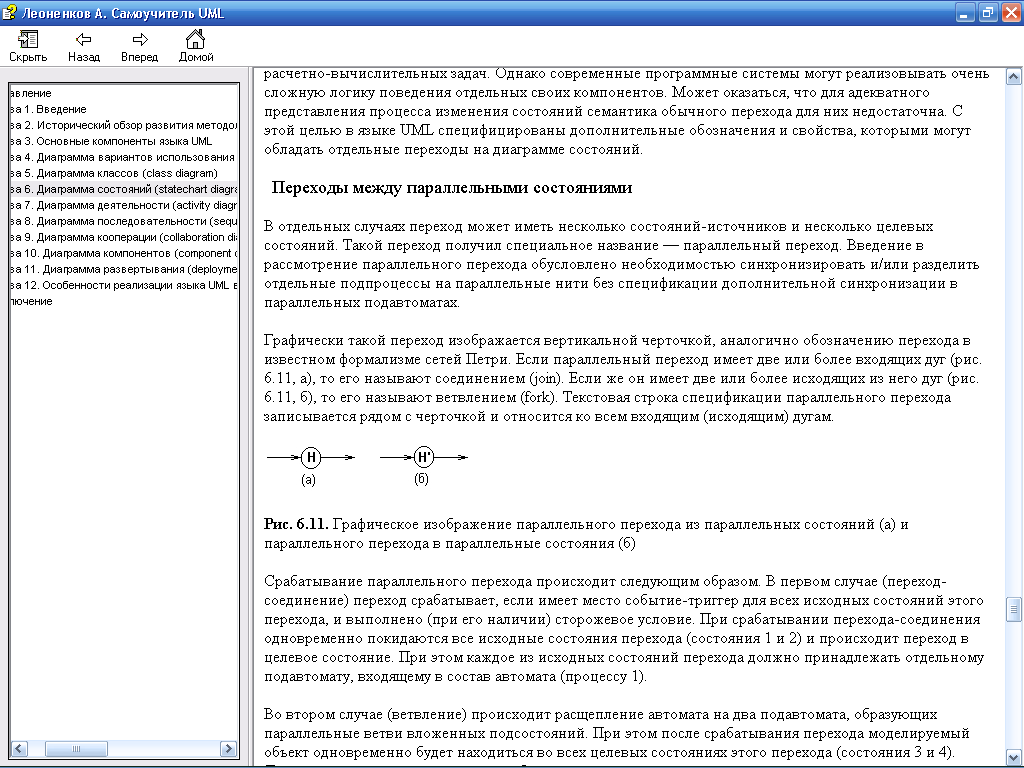Image resolution: width=1024 pixels, height=768 pixels.
Task: Close the Самоучитель UML help window
Action: (1011, 12)
